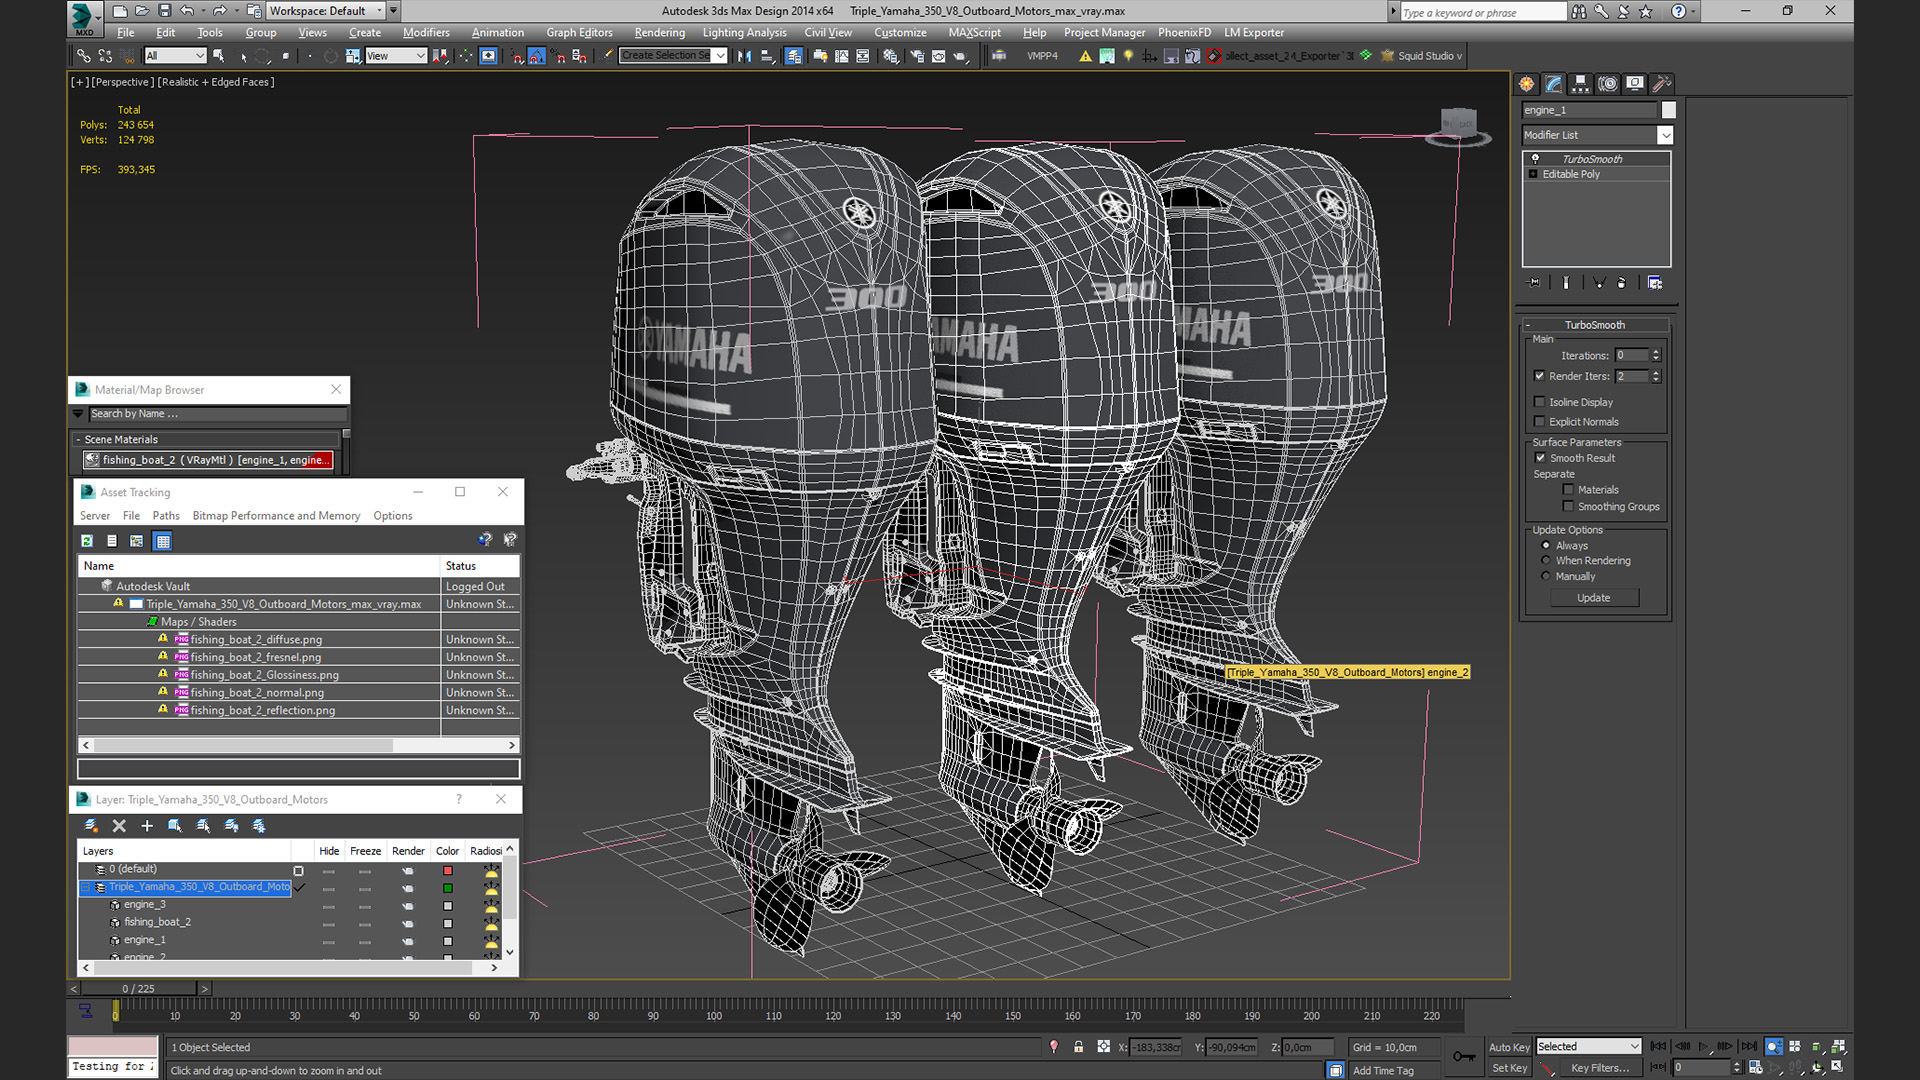This screenshot has width=1920, height=1080.
Task: Click Show End Result toggle icon
Action: tap(1566, 283)
